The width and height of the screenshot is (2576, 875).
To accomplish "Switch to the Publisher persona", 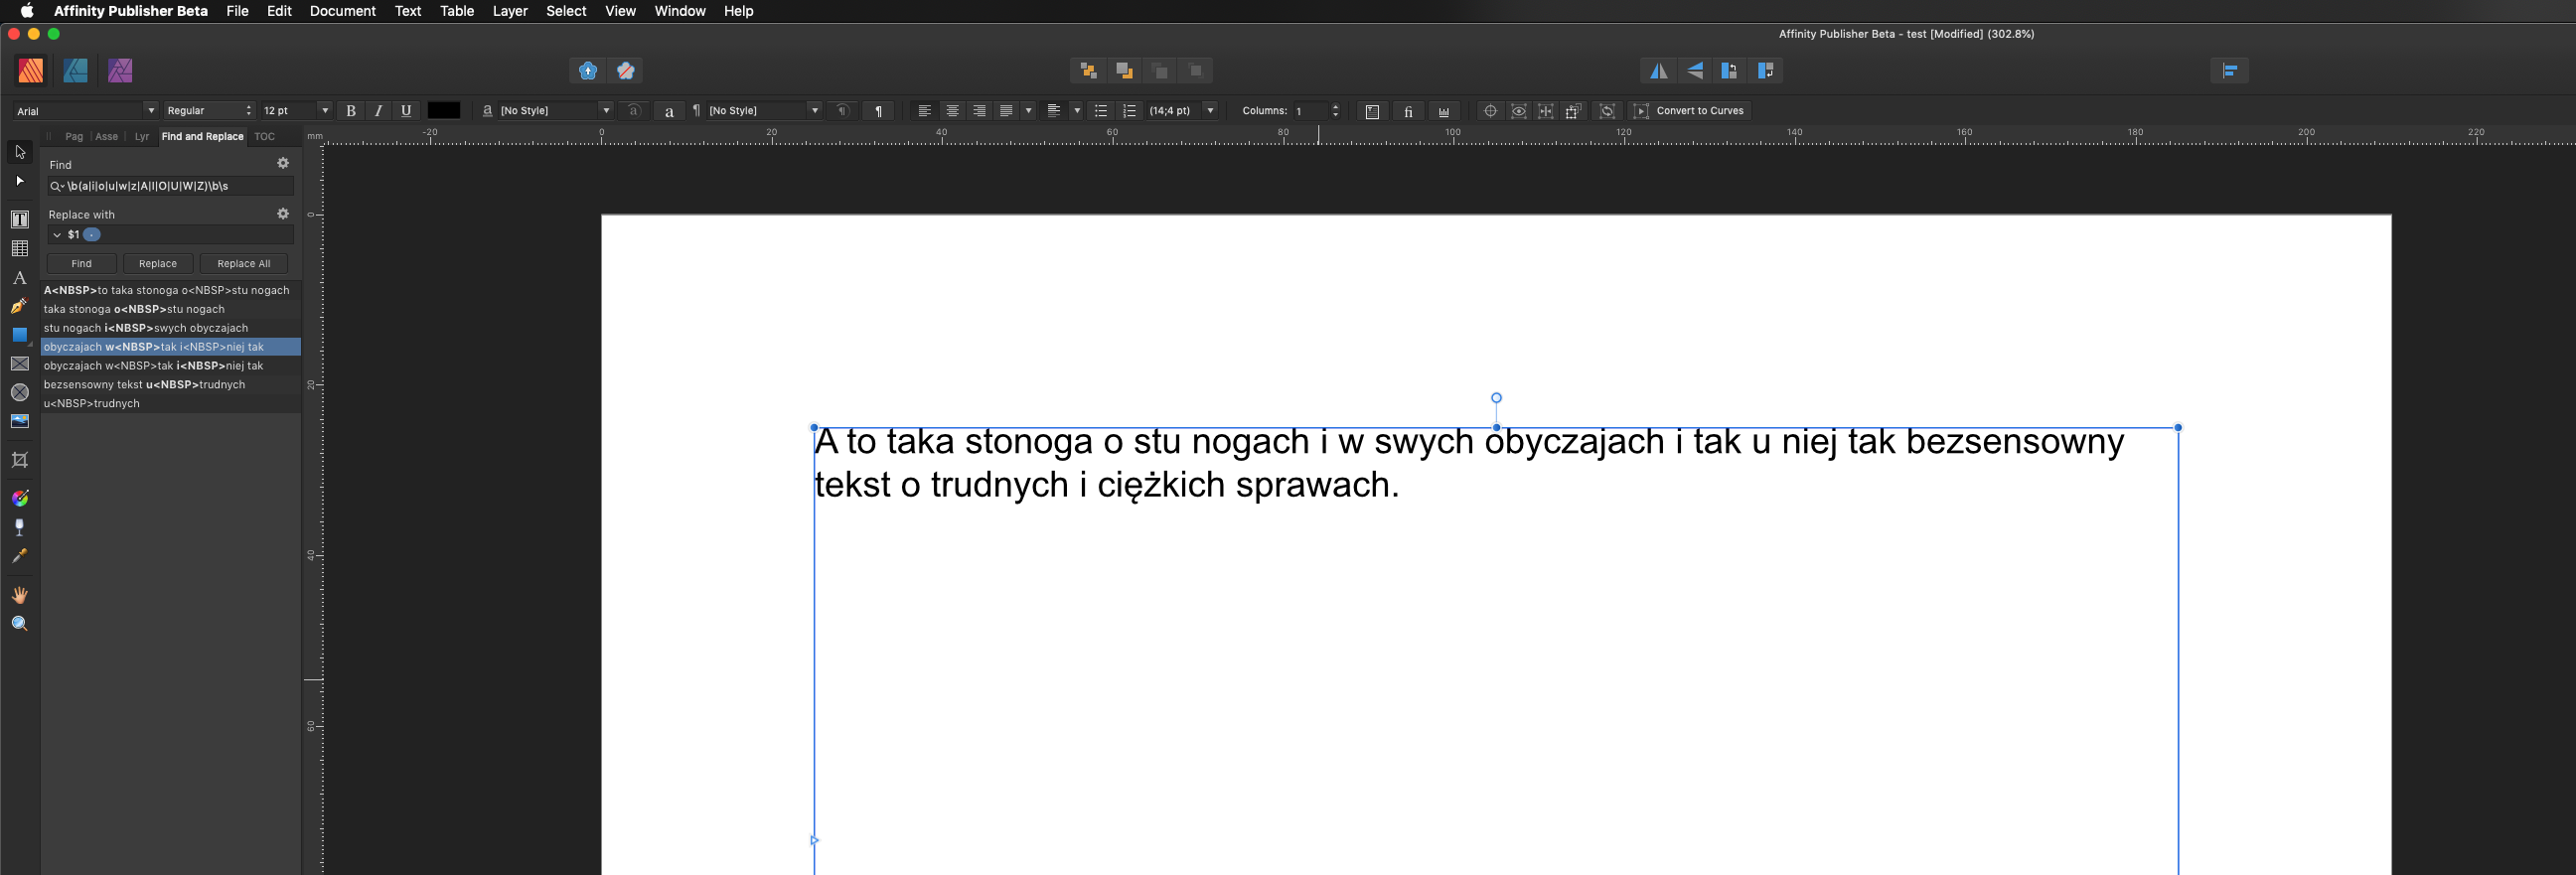I will coord(31,70).
